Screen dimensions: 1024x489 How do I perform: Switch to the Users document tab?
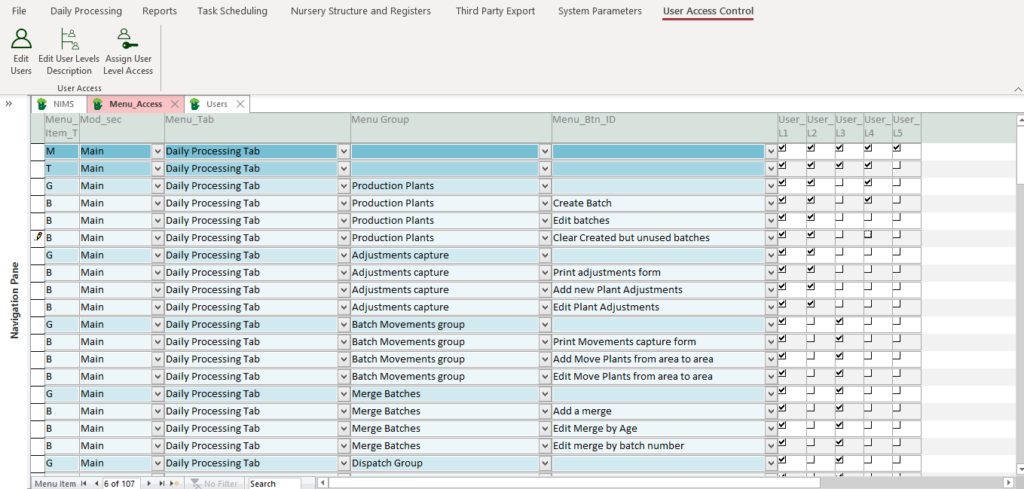point(216,104)
